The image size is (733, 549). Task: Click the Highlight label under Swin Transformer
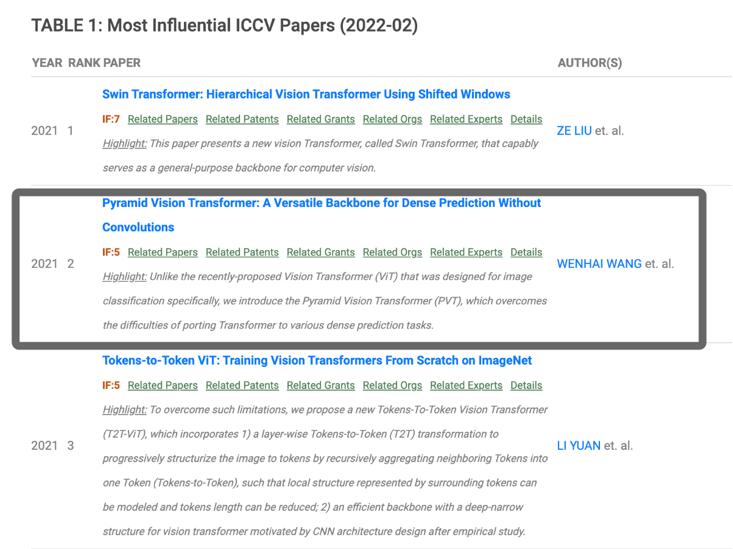[x=124, y=143]
